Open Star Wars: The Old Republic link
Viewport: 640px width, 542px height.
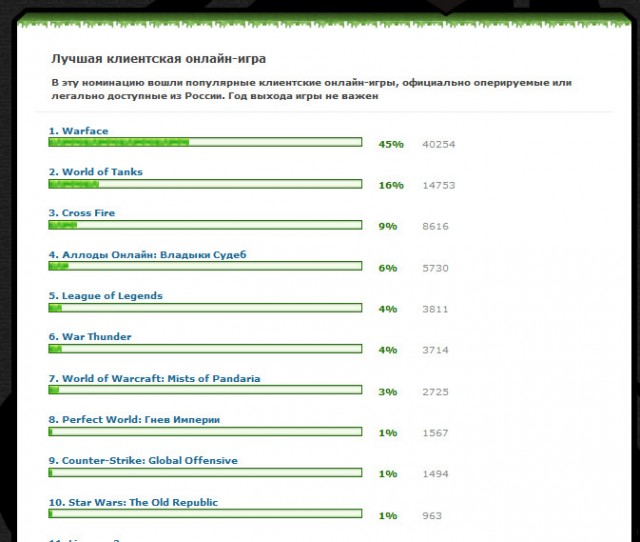point(133,502)
